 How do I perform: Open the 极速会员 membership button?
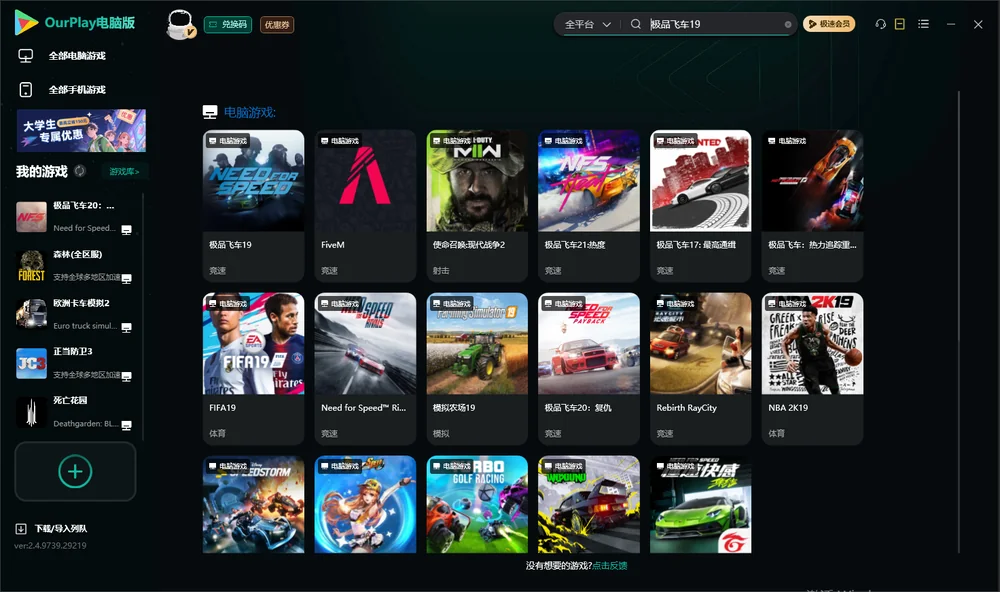[829, 24]
